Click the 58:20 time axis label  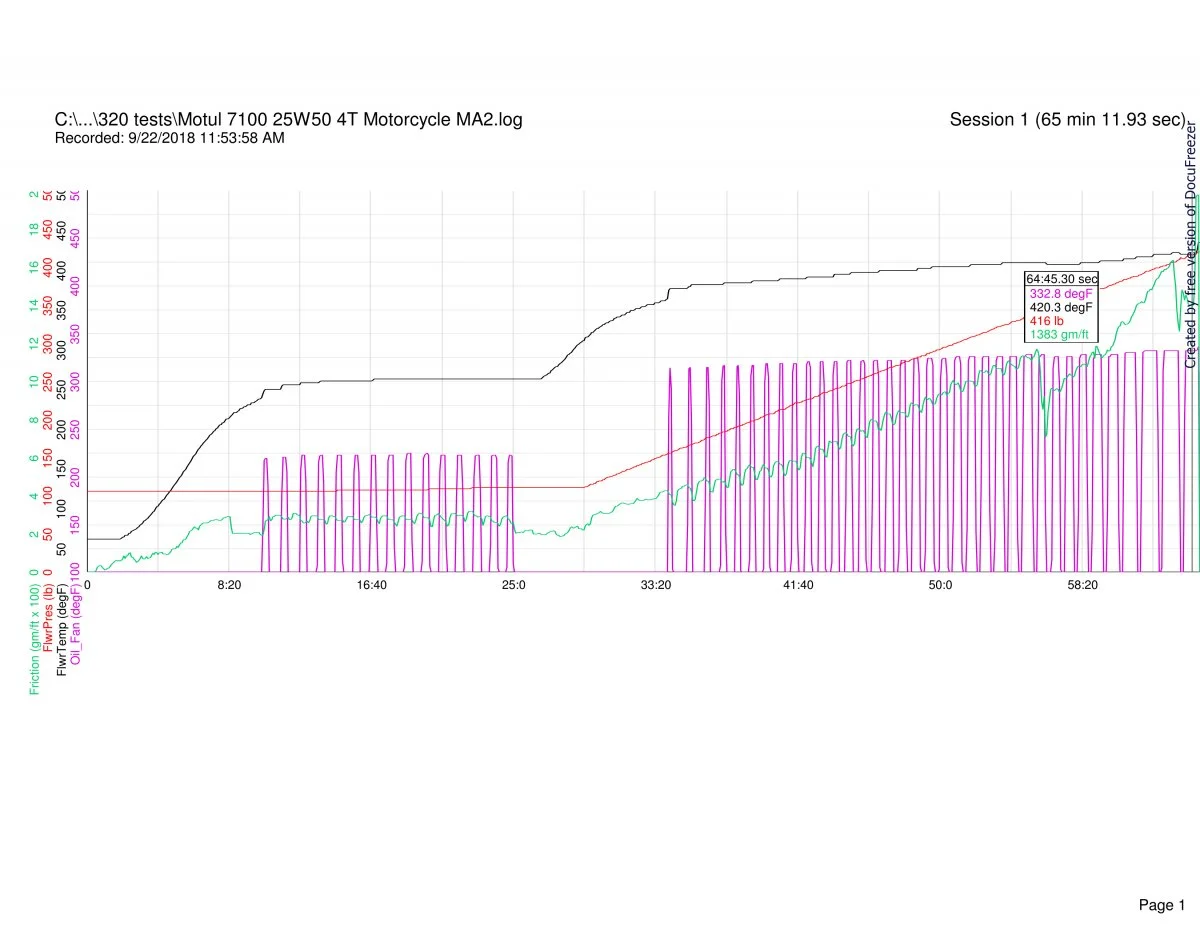point(1082,585)
